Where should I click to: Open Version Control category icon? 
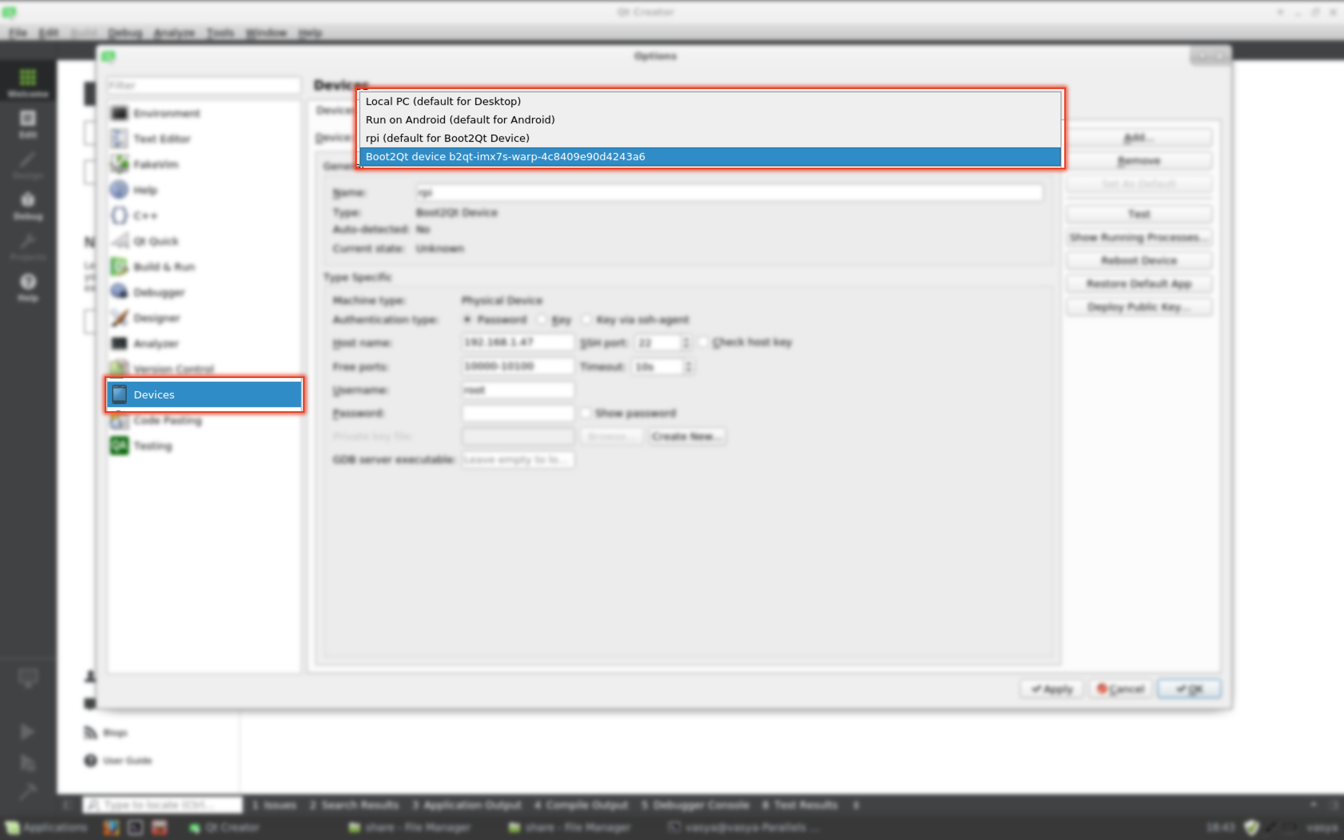coord(120,369)
